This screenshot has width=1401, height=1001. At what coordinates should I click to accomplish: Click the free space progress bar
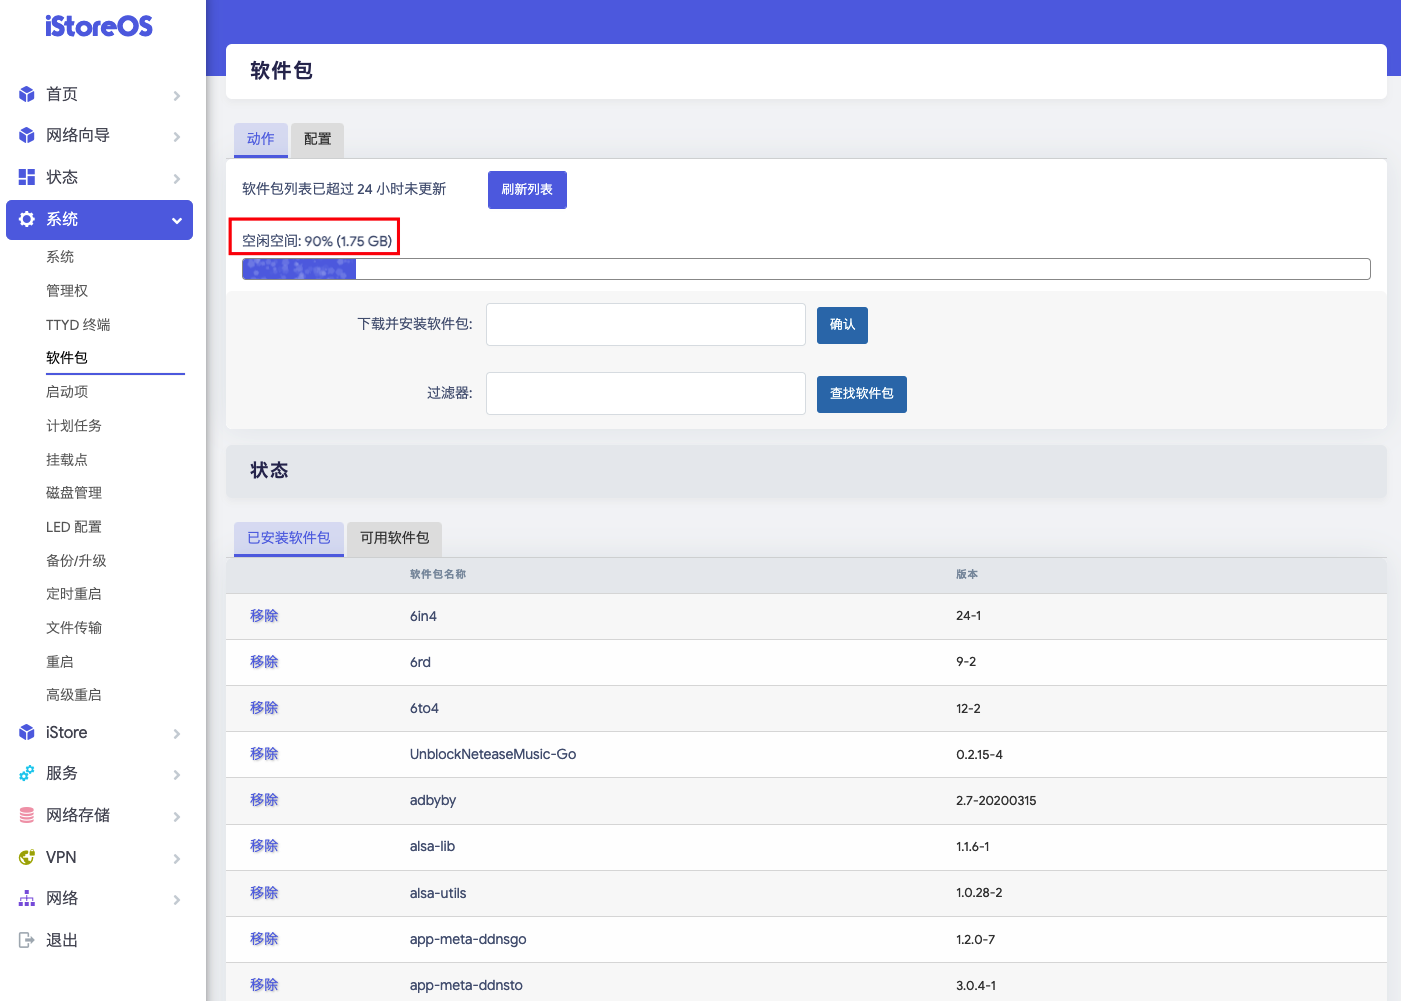806,268
